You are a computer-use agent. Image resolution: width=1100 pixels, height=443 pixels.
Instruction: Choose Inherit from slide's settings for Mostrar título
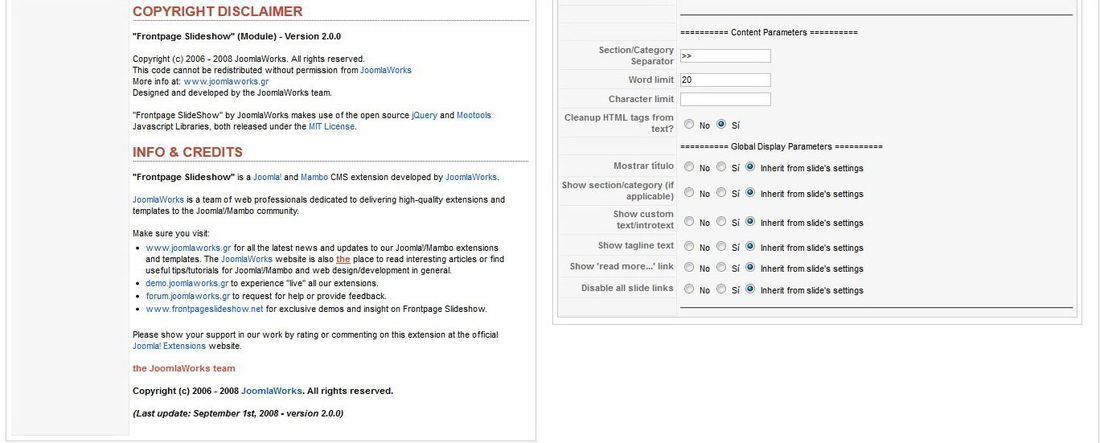point(750,167)
